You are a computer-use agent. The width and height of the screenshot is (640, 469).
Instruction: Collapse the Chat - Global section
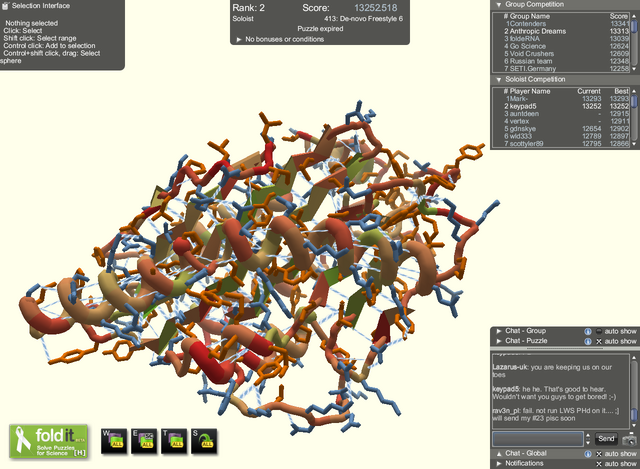tap(499, 453)
